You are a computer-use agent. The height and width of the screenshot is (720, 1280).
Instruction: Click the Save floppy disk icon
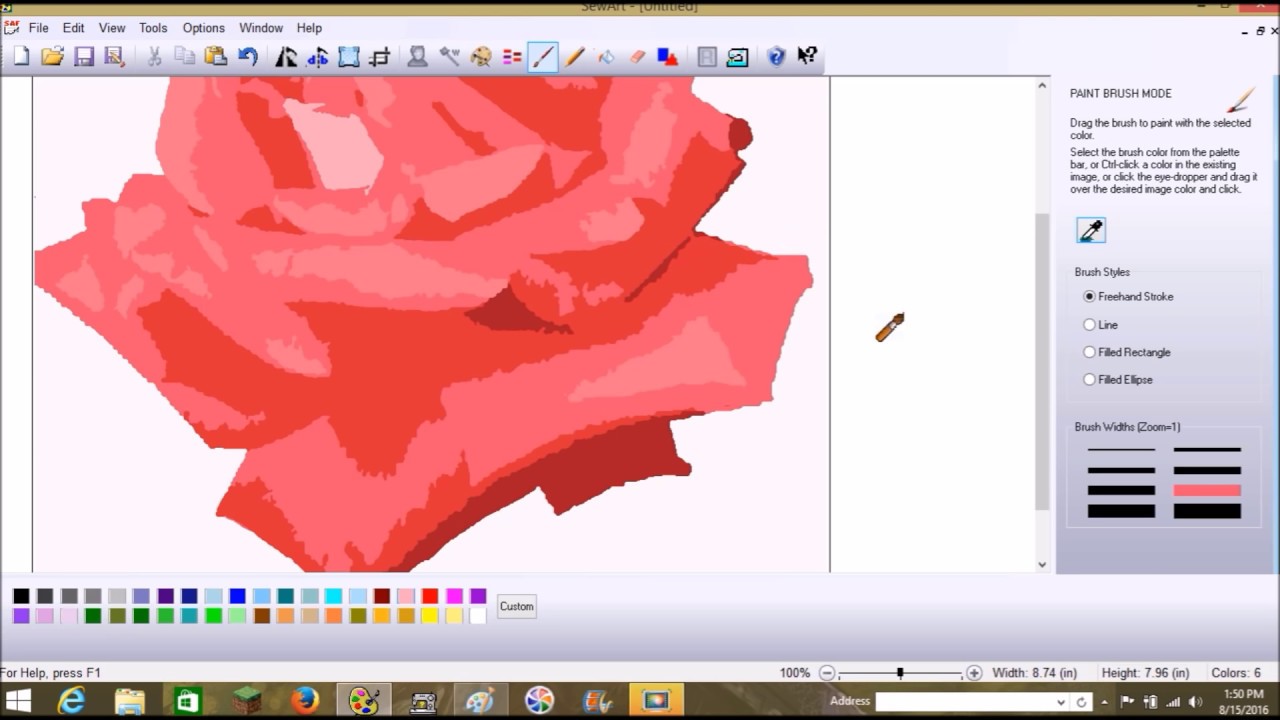tap(84, 57)
